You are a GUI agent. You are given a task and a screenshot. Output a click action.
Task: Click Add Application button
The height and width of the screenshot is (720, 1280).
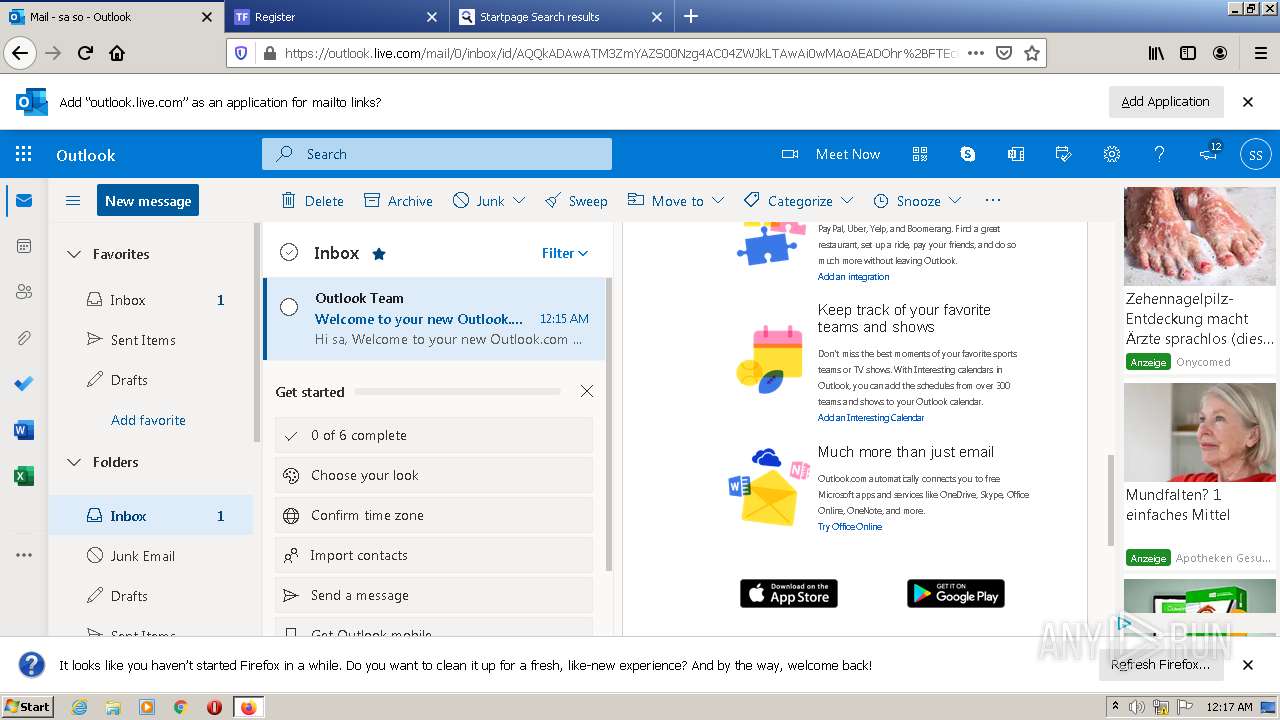tap(1165, 102)
